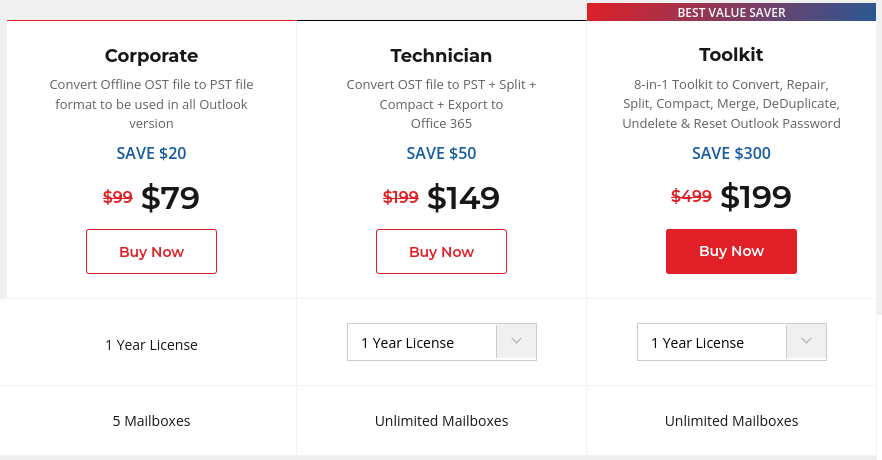Click Buy Now for Technician plan

(x=442, y=251)
